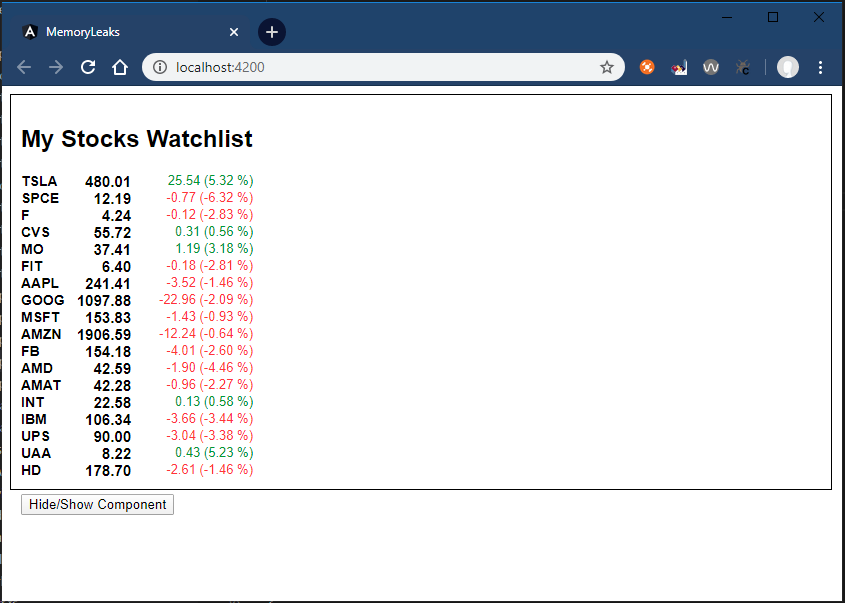
Task: Click the My Stocks Watchlist heading
Action: coord(137,139)
